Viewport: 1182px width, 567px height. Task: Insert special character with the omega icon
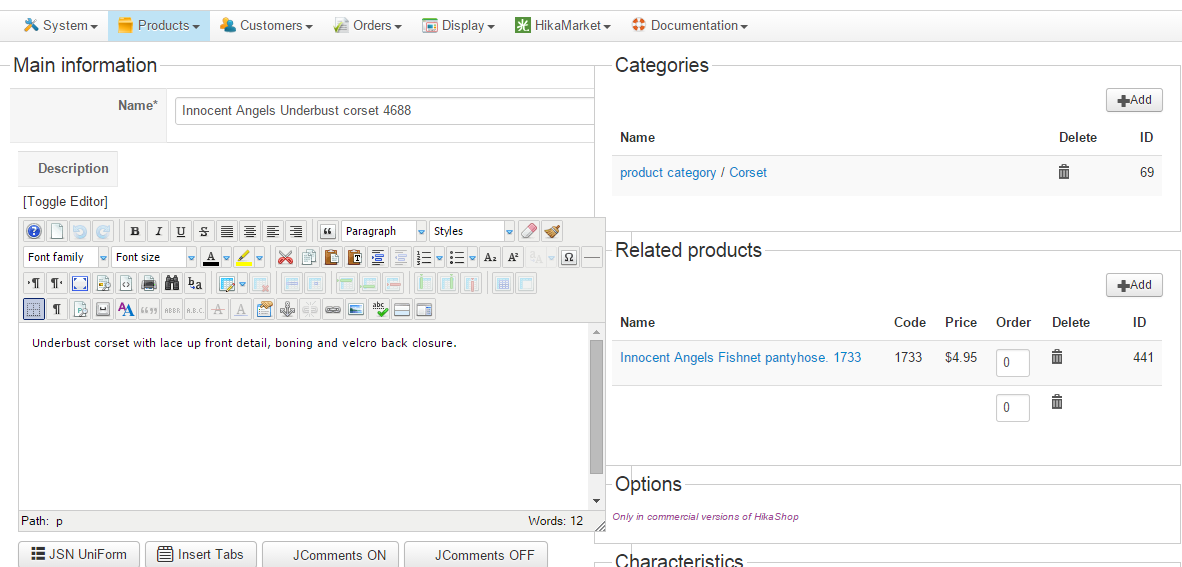(x=568, y=257)
